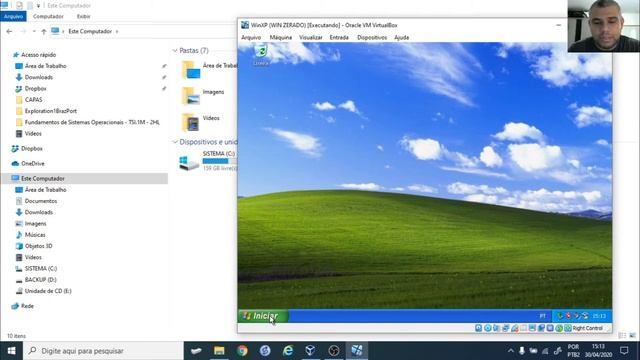640x360 pixels.
Task: Click Explorer back arrow button
Action: point(9,31)
